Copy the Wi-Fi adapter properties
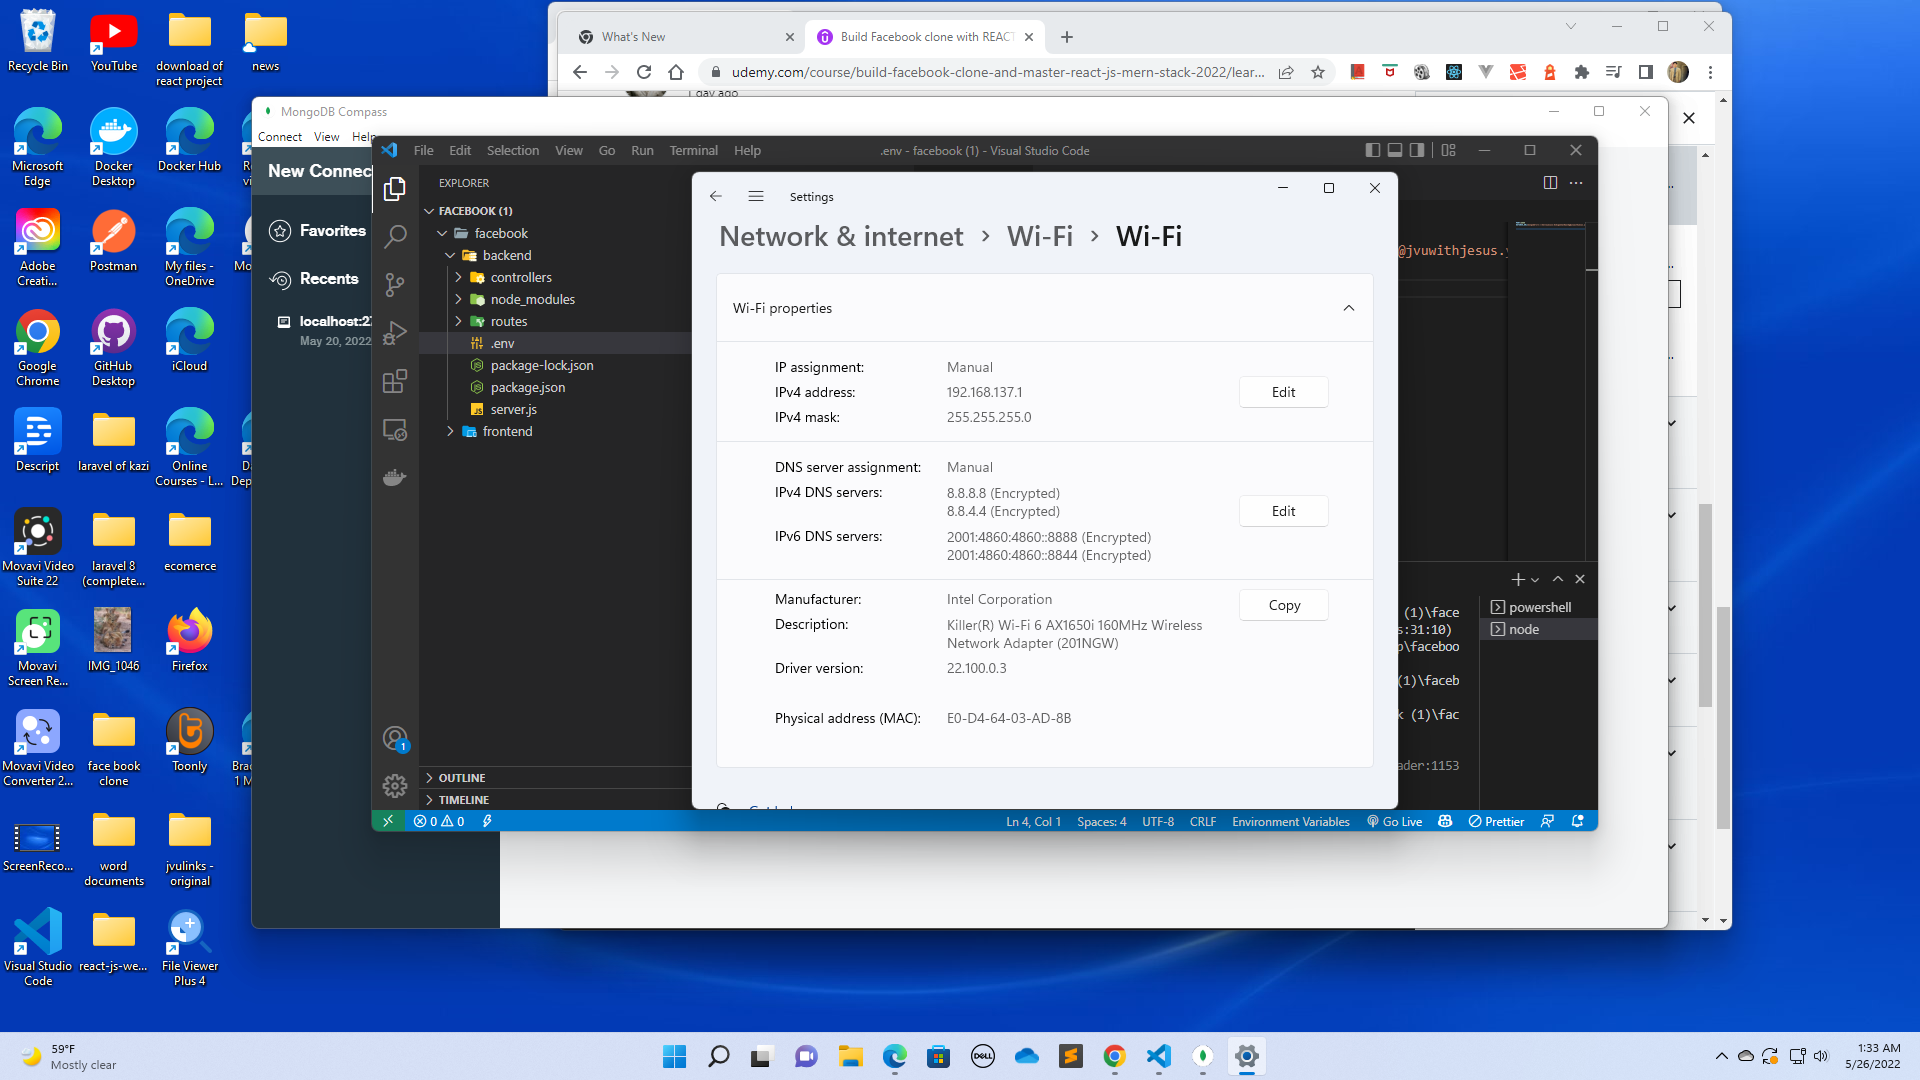Screen dimensions: 1920x1080 tap(1284, 605)
